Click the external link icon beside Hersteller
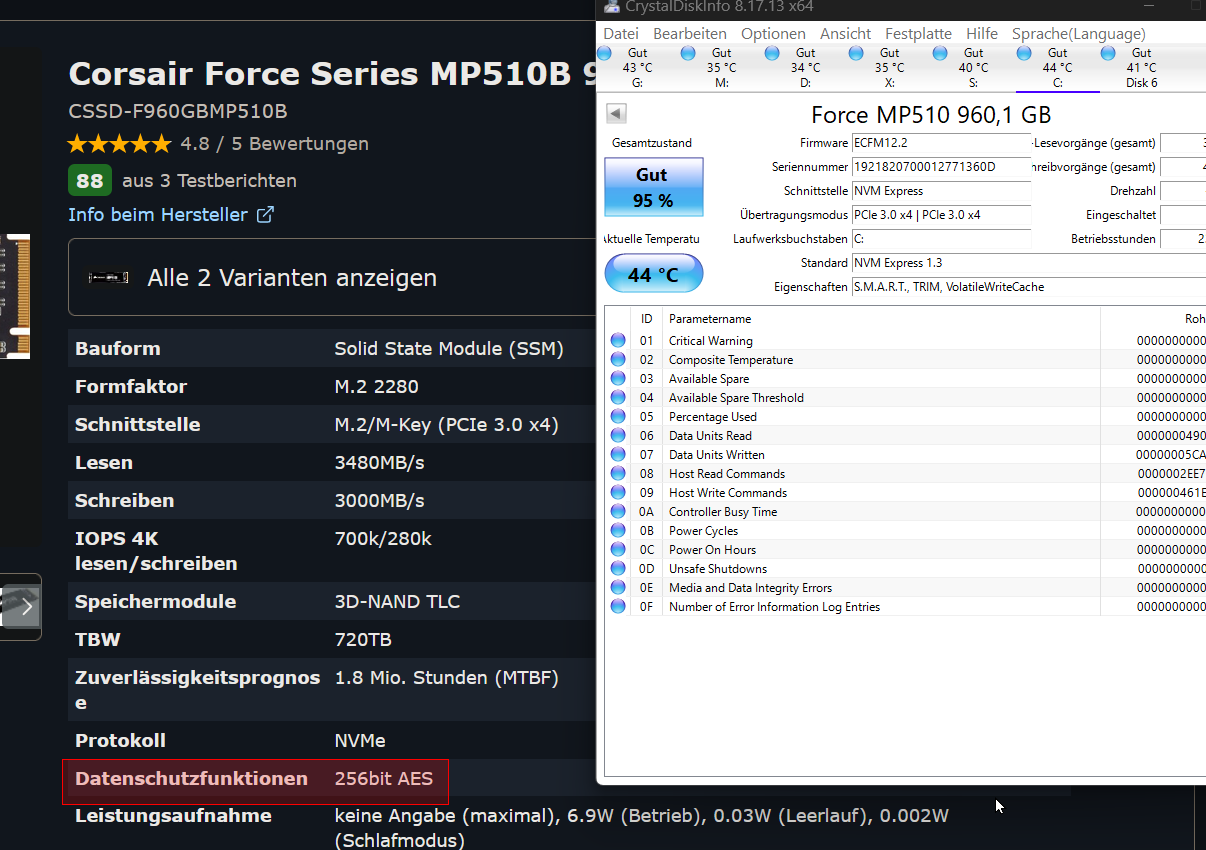 click(266, 214)
